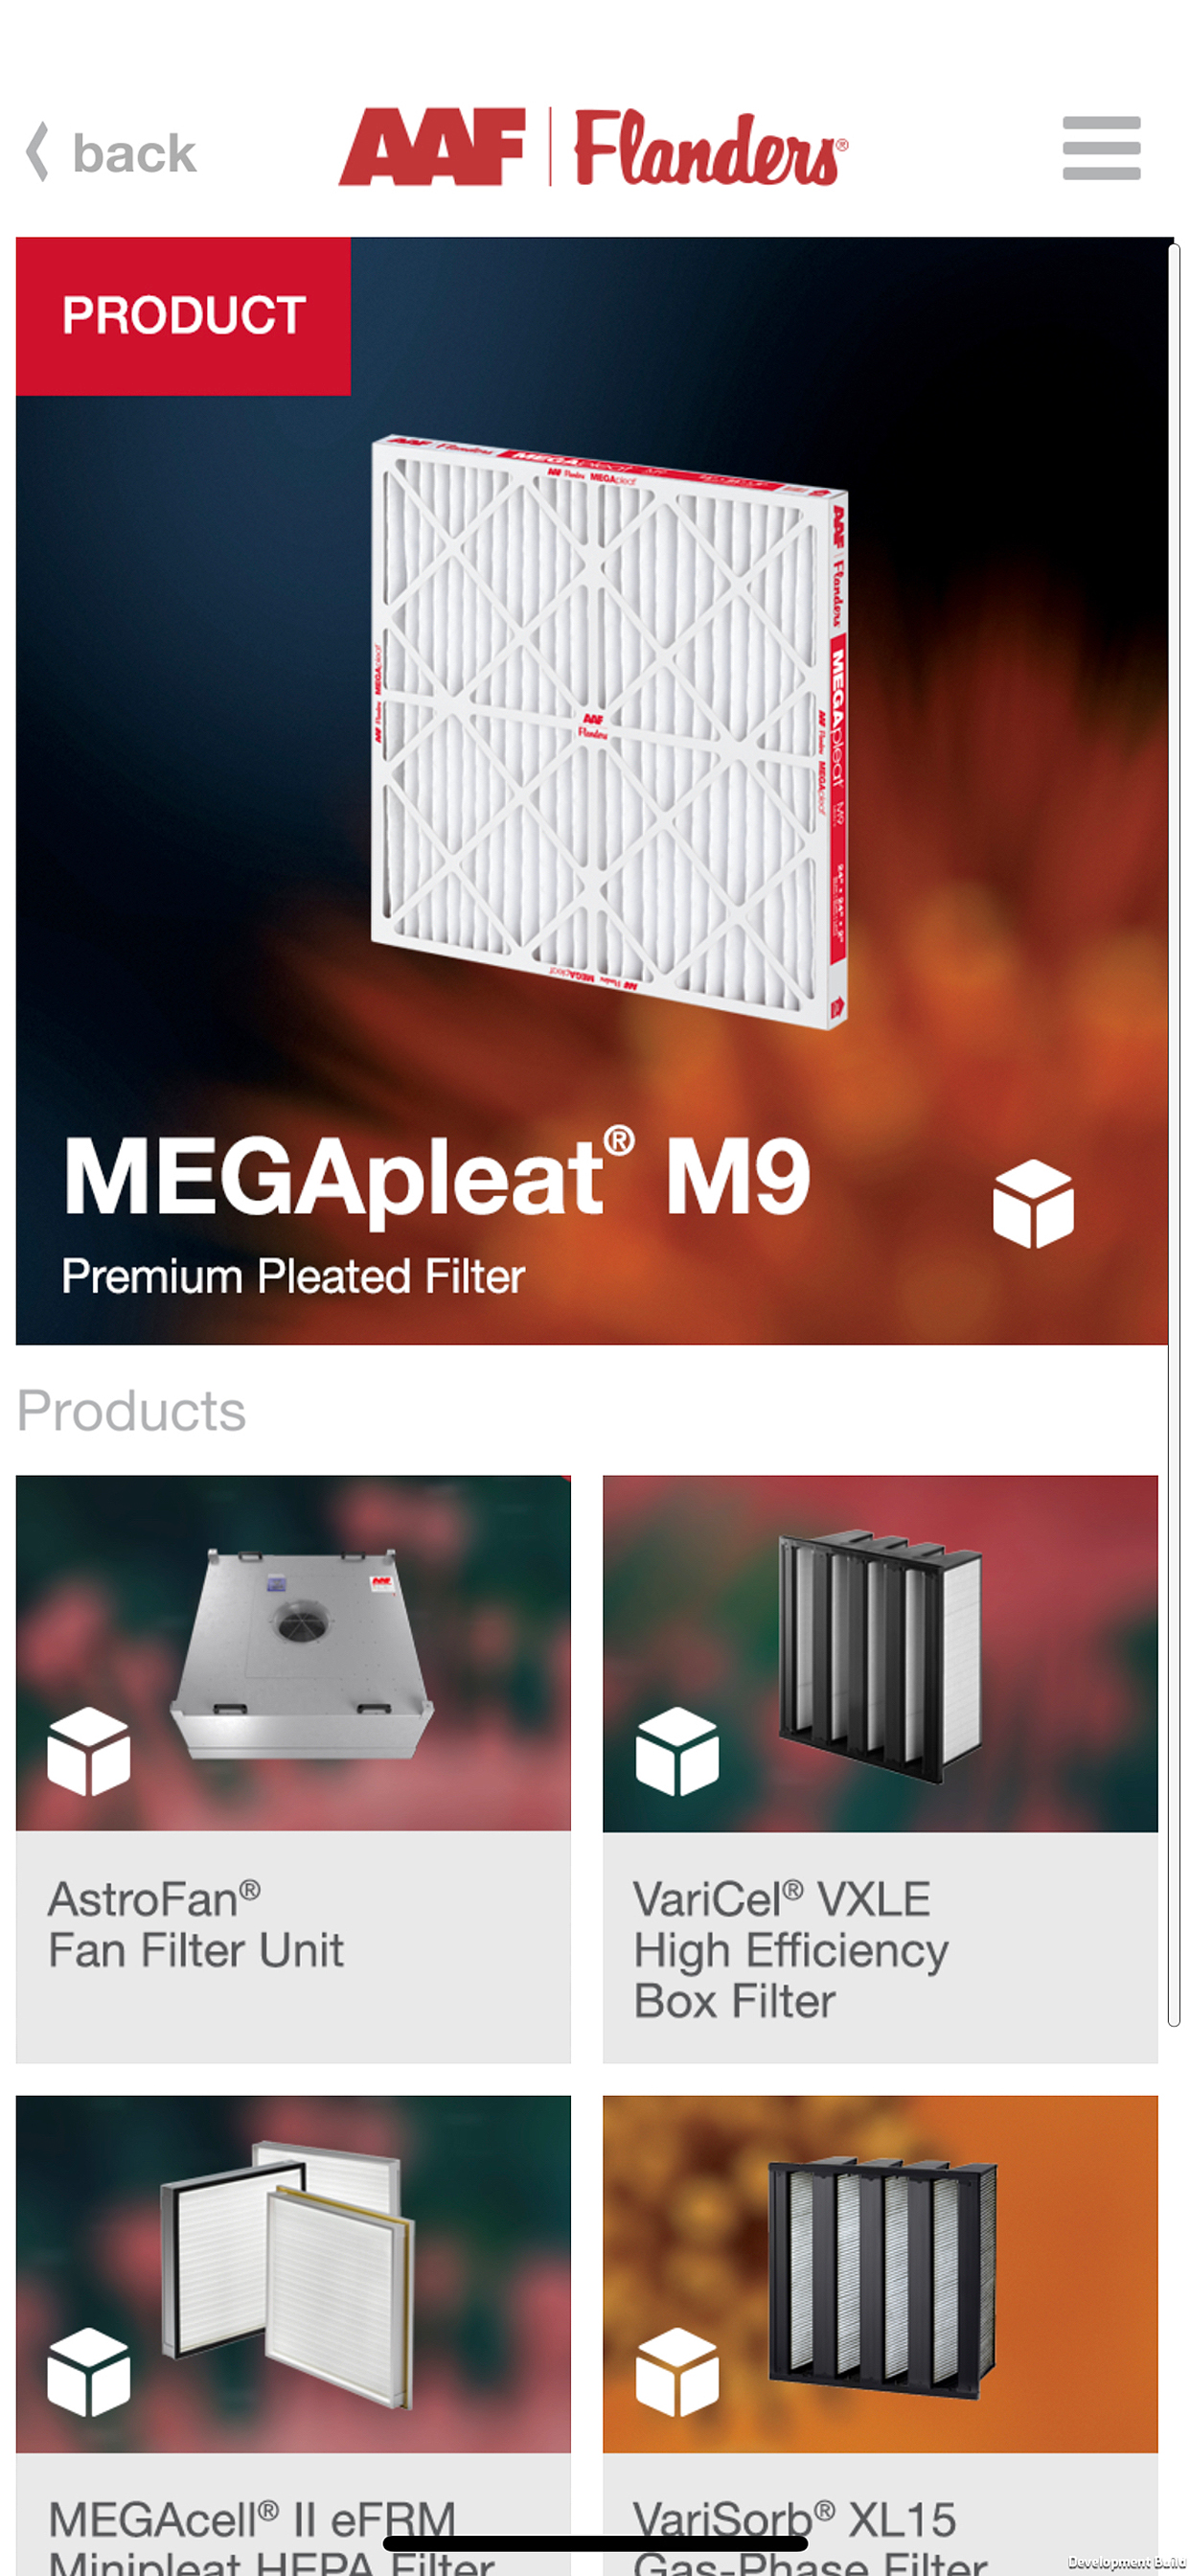
Task: Open the VariCel VXLE box filter thumbnail
Action: (x=880, y=1653)
